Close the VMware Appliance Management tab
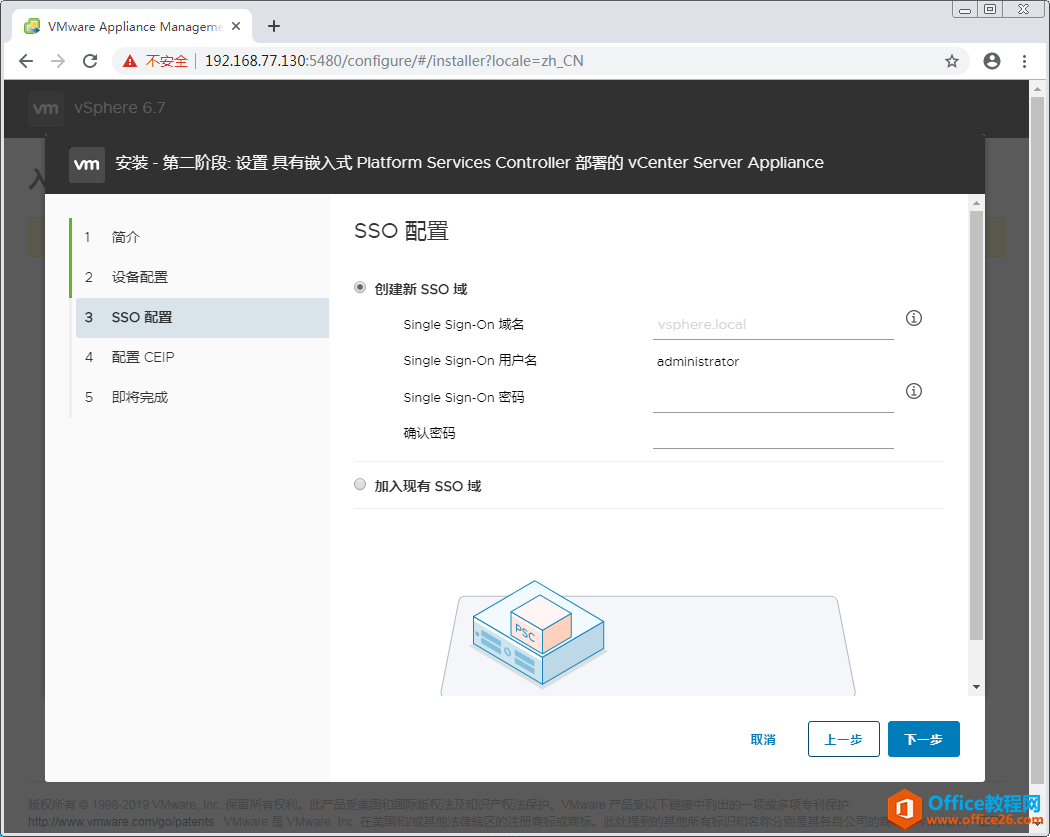The width and height of the screenshot is (1050, 837). coord(236,26)
